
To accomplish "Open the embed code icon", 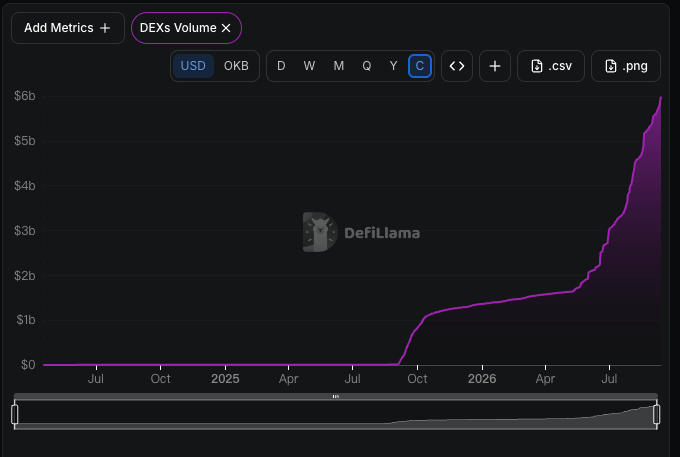I will (457, 66).
